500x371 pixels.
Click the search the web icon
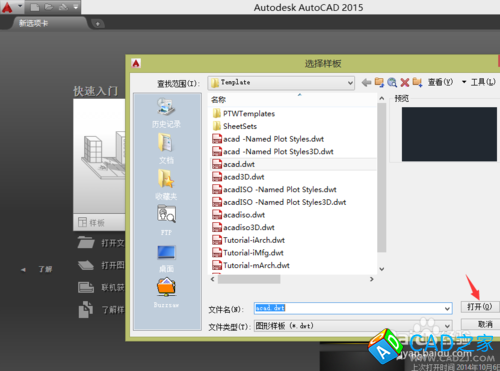[x=392, y=82]
